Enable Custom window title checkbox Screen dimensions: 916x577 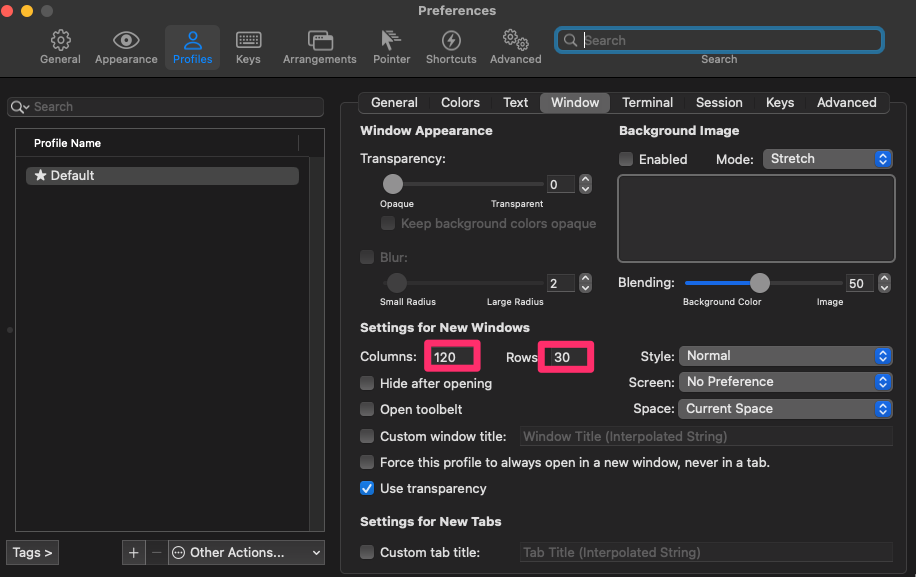point(367,436)
